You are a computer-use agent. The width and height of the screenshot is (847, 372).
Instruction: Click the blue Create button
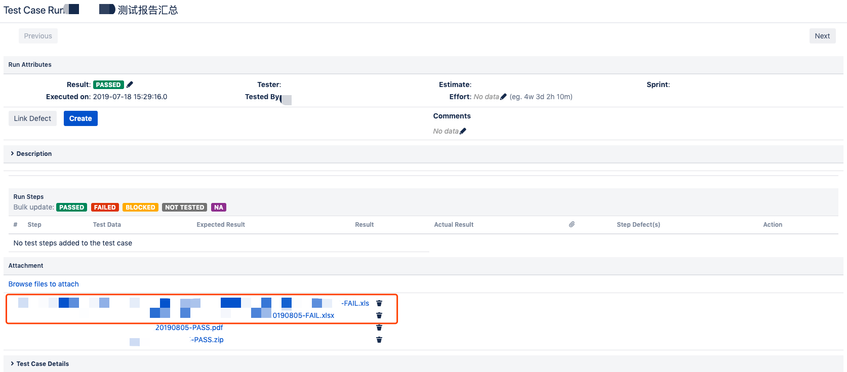[80, 118]
